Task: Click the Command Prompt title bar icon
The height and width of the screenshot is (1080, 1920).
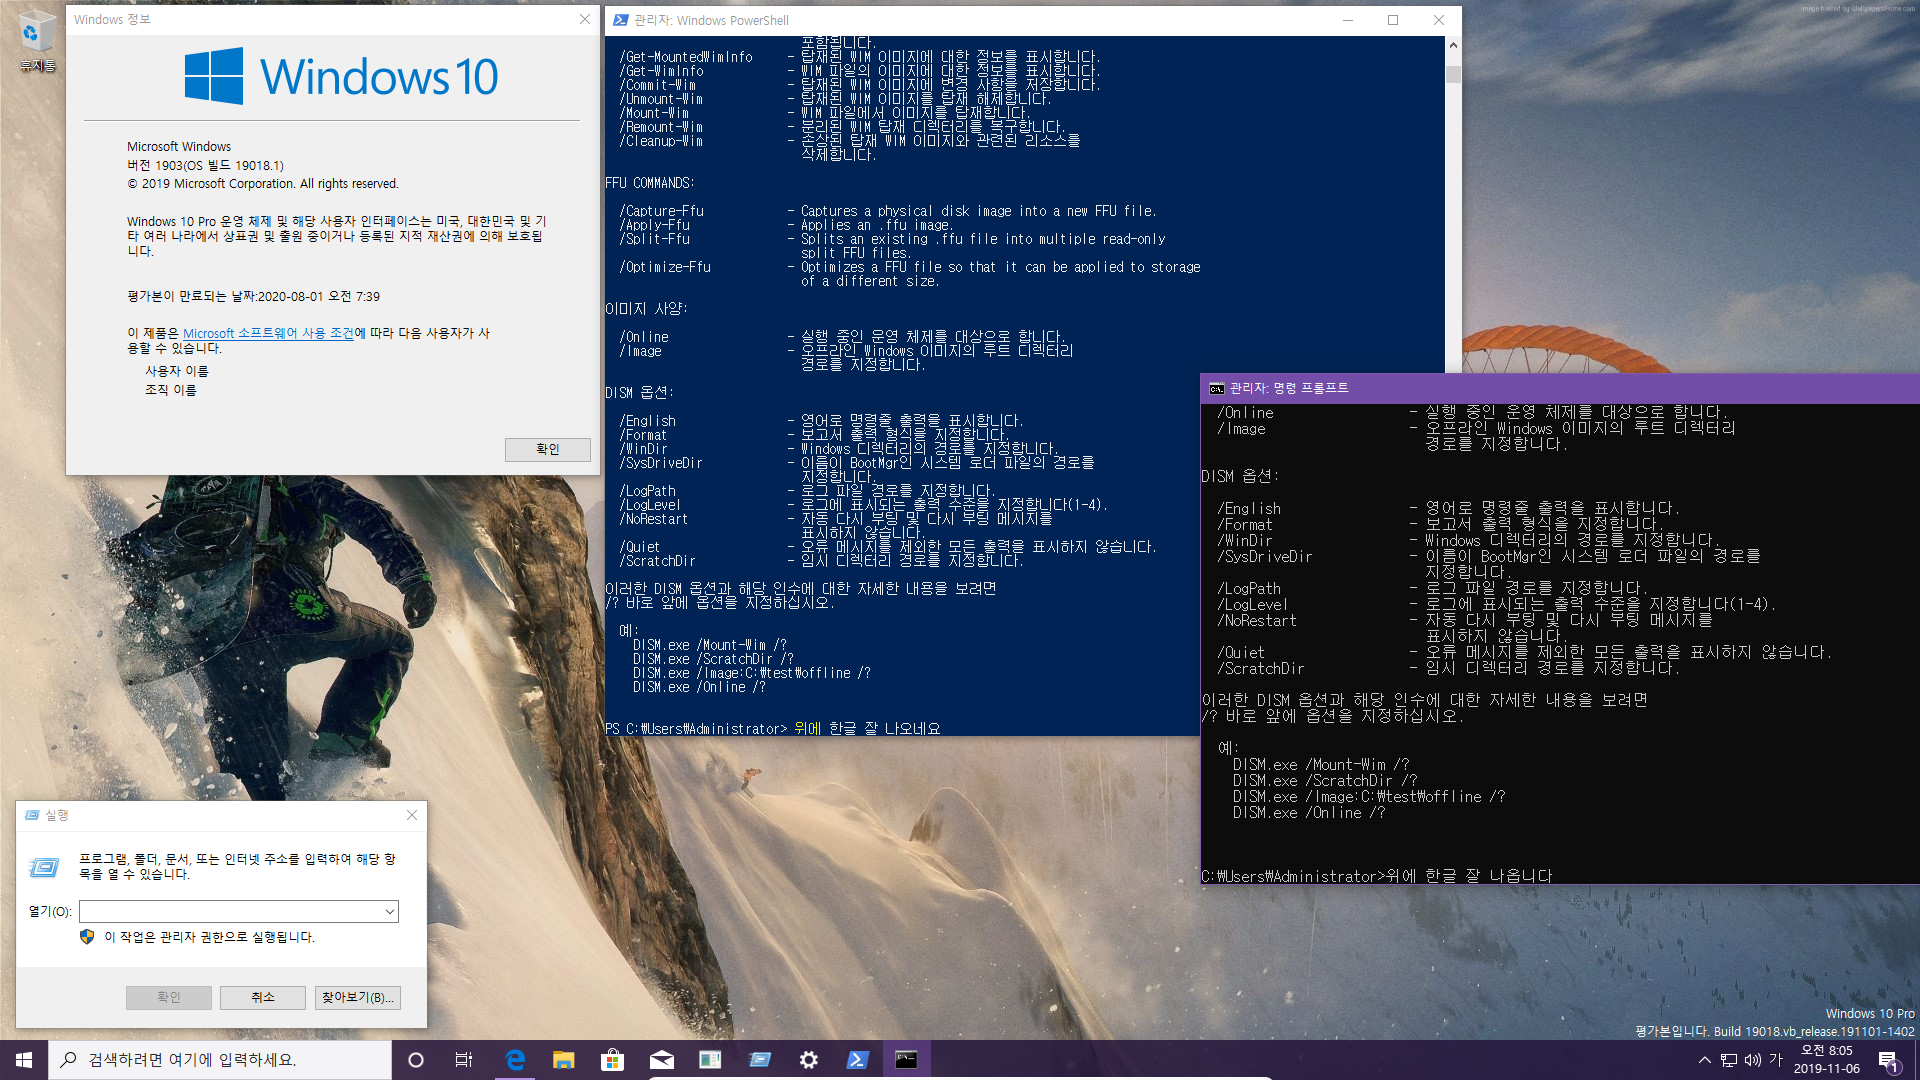Action: (x=1216, y=388)
